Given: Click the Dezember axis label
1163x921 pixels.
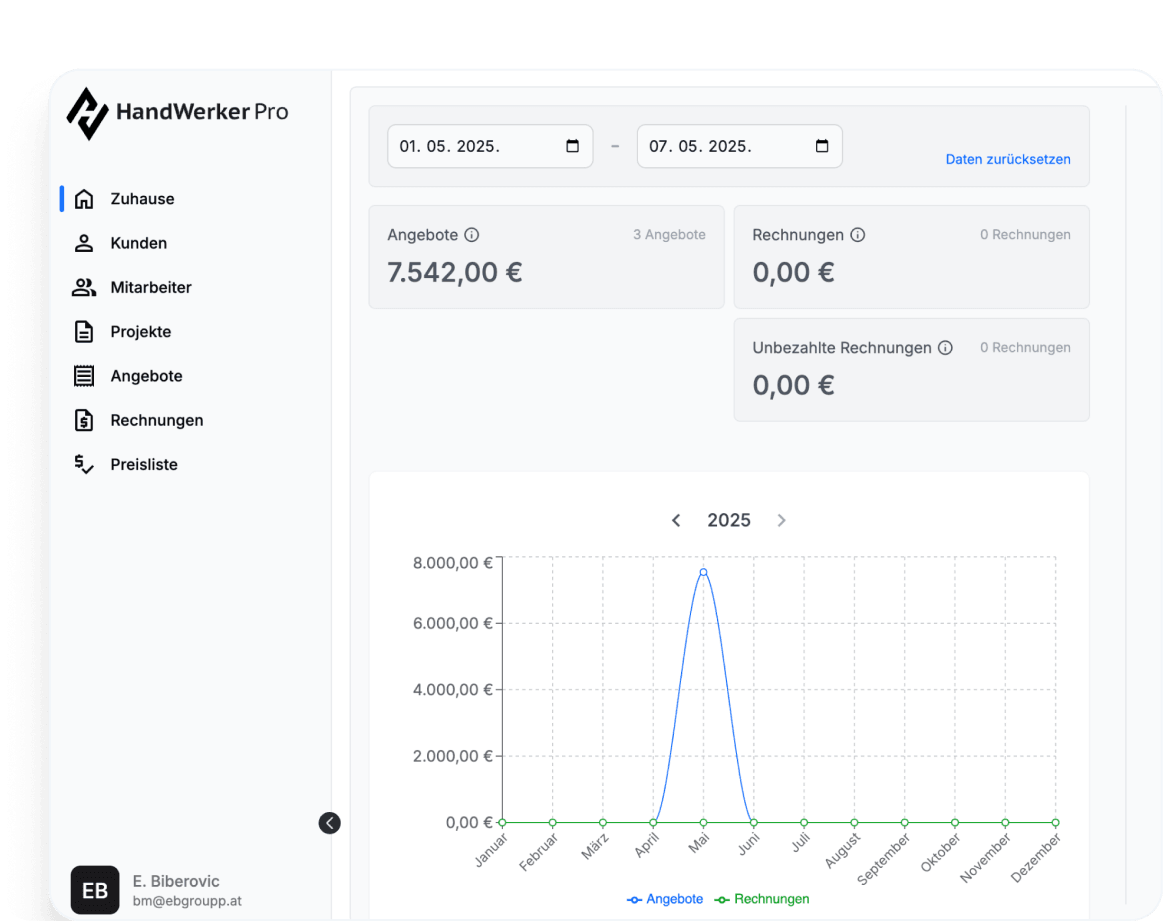Looking at the screenshot, I should tap(1036, 858).
